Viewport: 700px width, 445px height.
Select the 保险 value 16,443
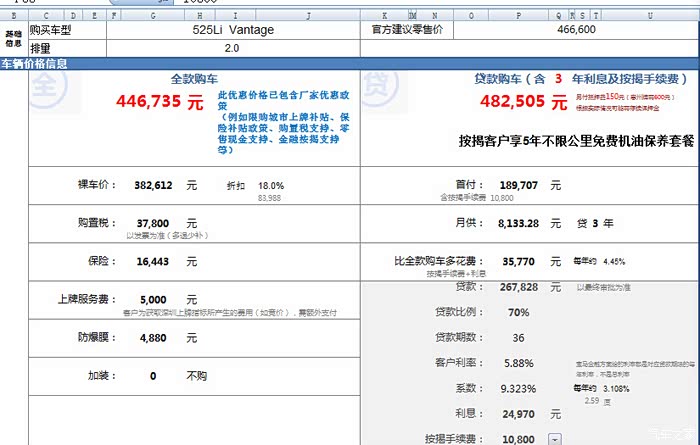(153, 262)
